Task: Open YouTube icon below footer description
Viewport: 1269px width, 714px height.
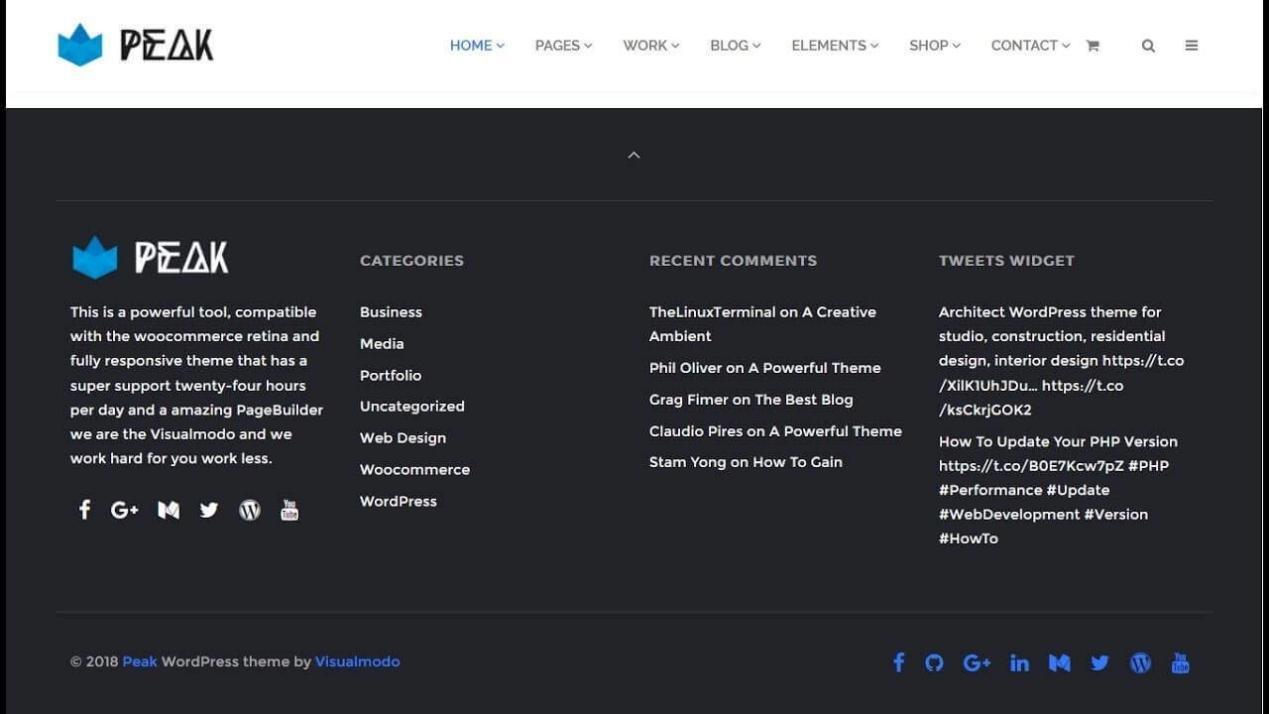Action: point(289,510)
